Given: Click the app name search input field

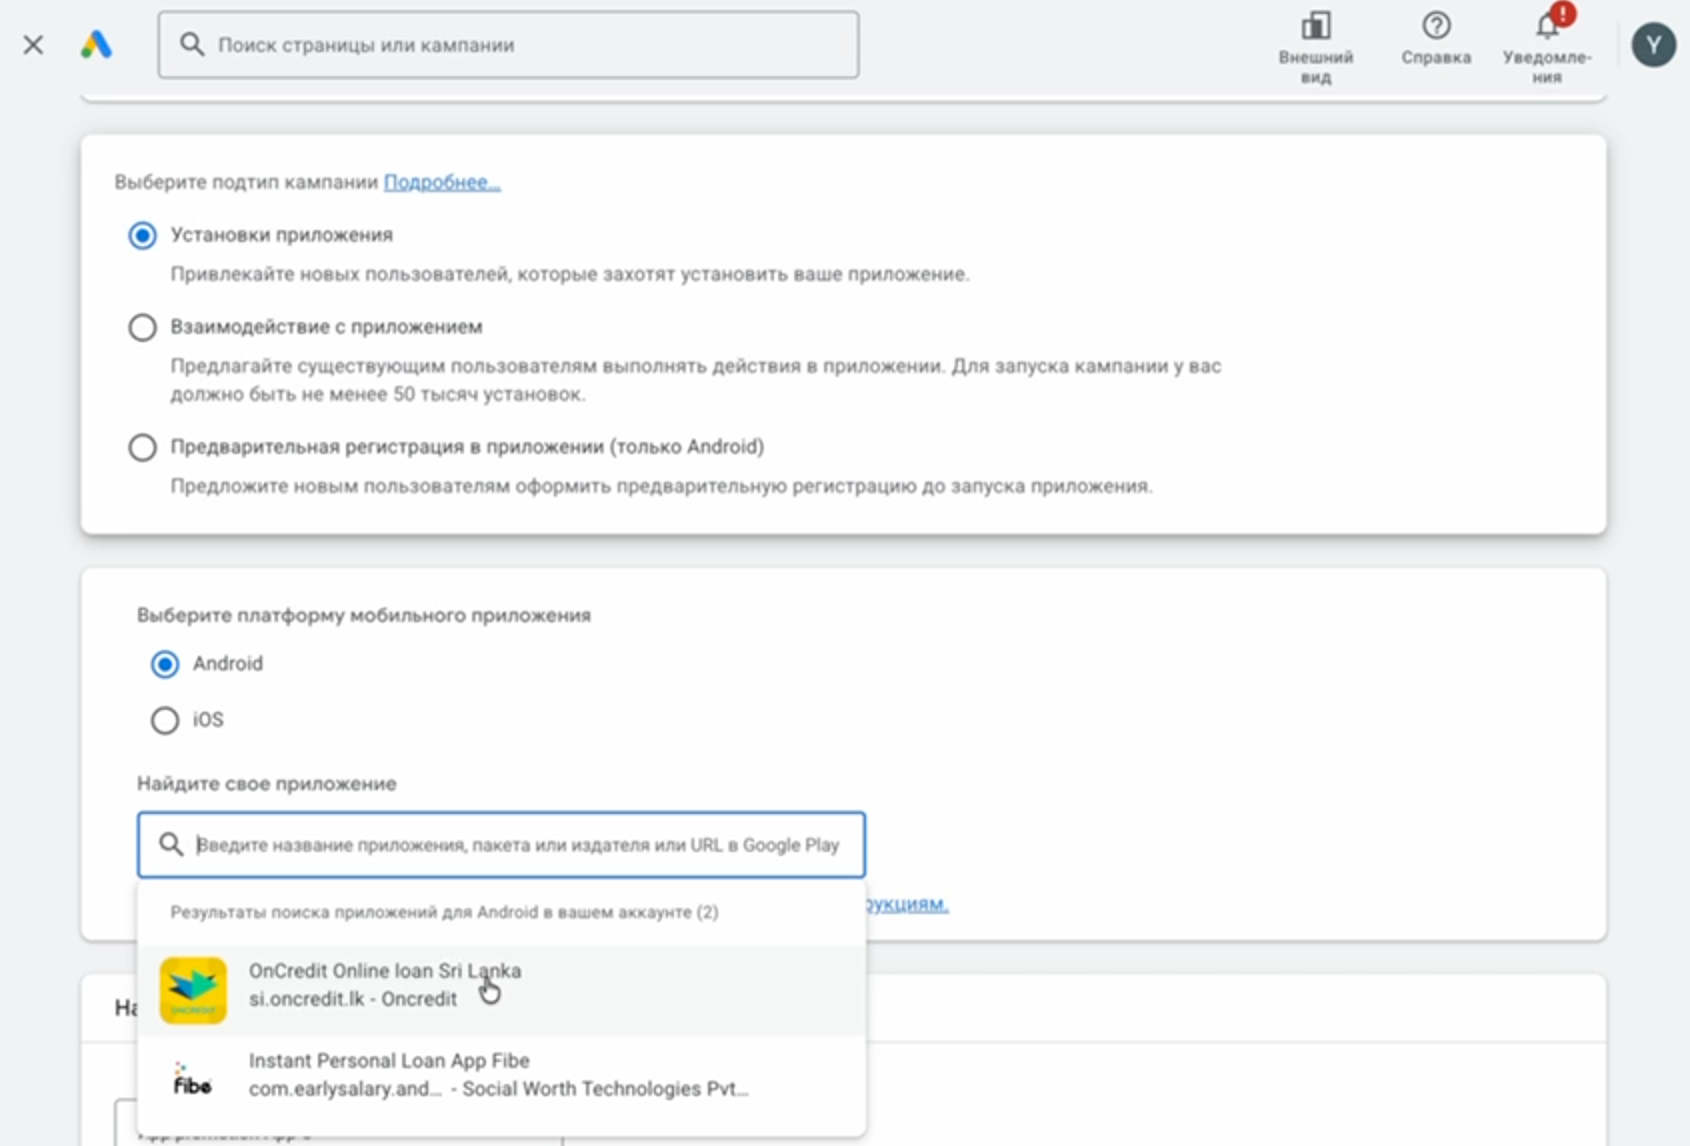Looking at the screenshot, I should pyautogui.click(x=517, y=845).
